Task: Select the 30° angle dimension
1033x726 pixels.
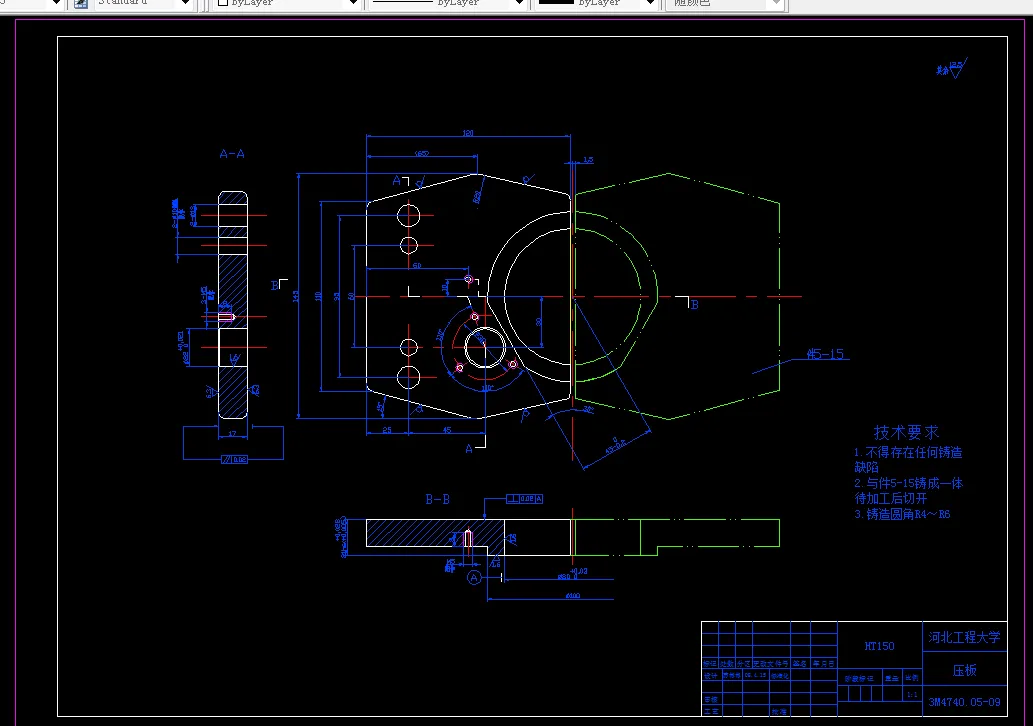Action: (588, 409)
